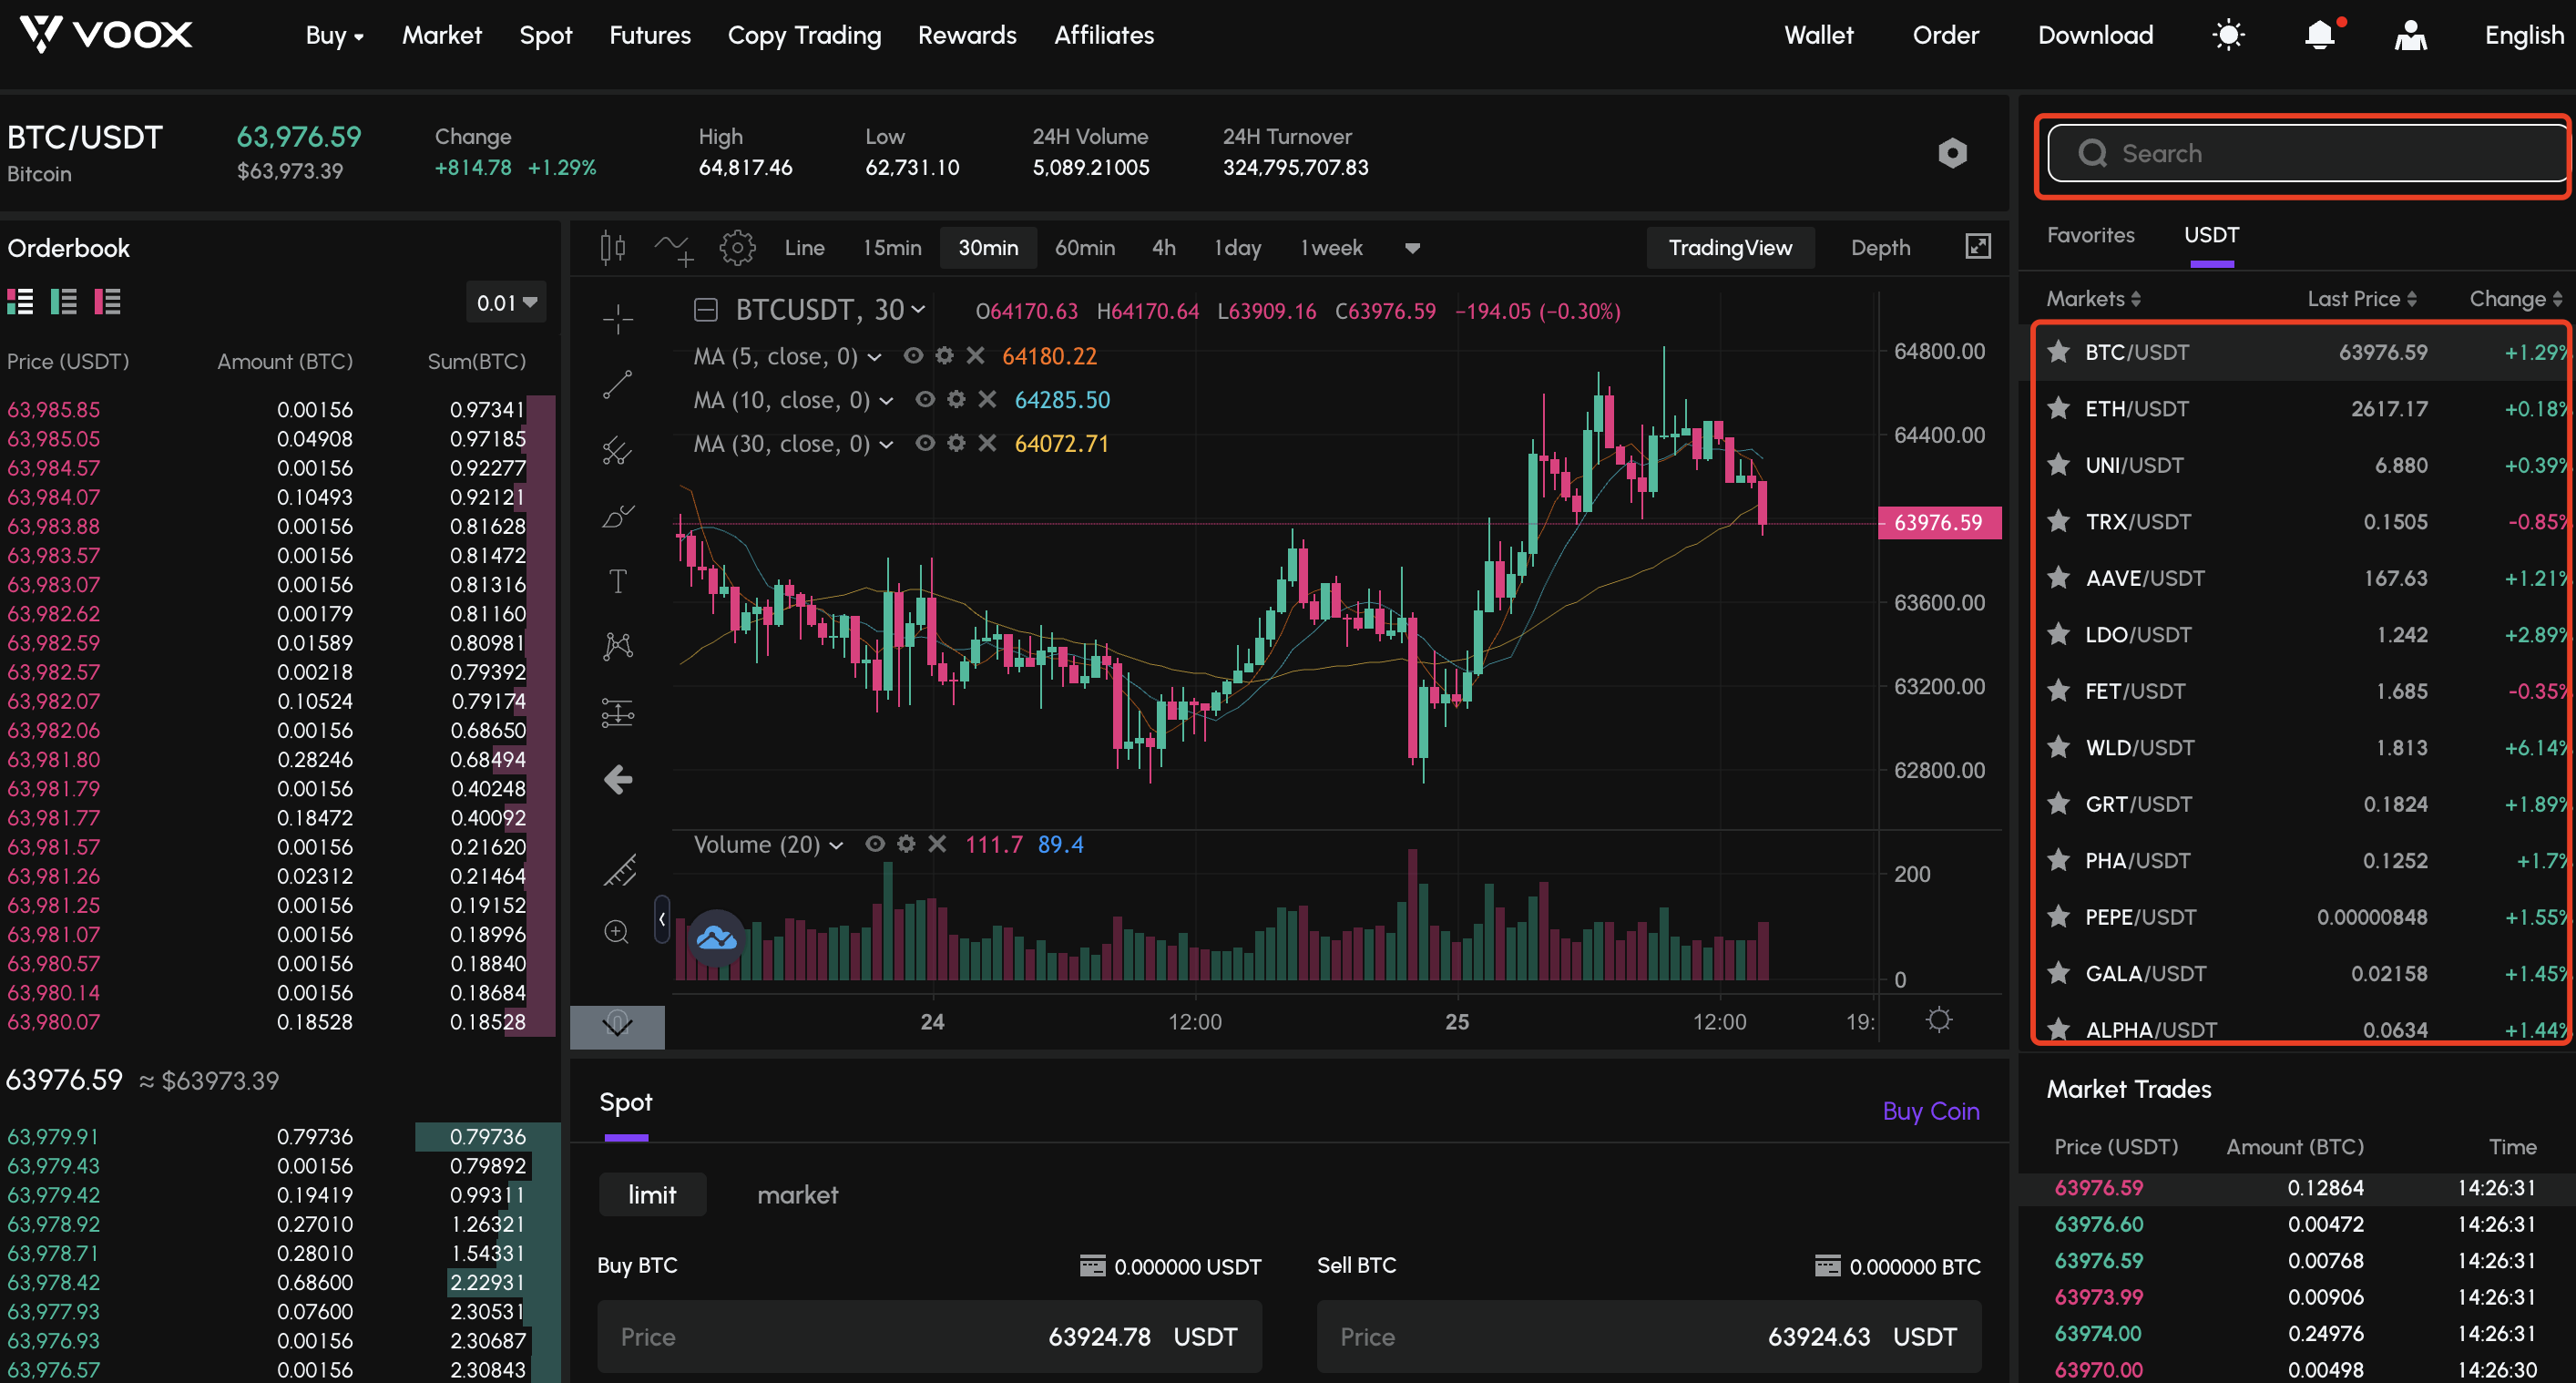
Task: Select the pattern drawing tool
Action: (x=618, y=646)
